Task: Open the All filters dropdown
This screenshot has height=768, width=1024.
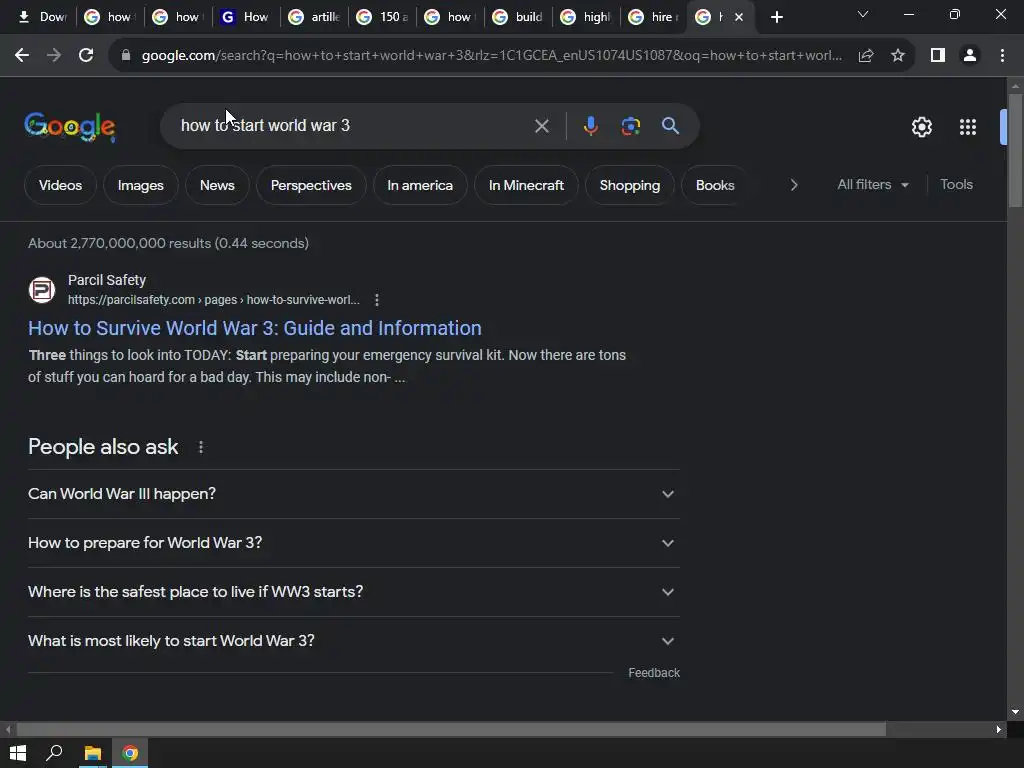Action: [x=872, y=185]
